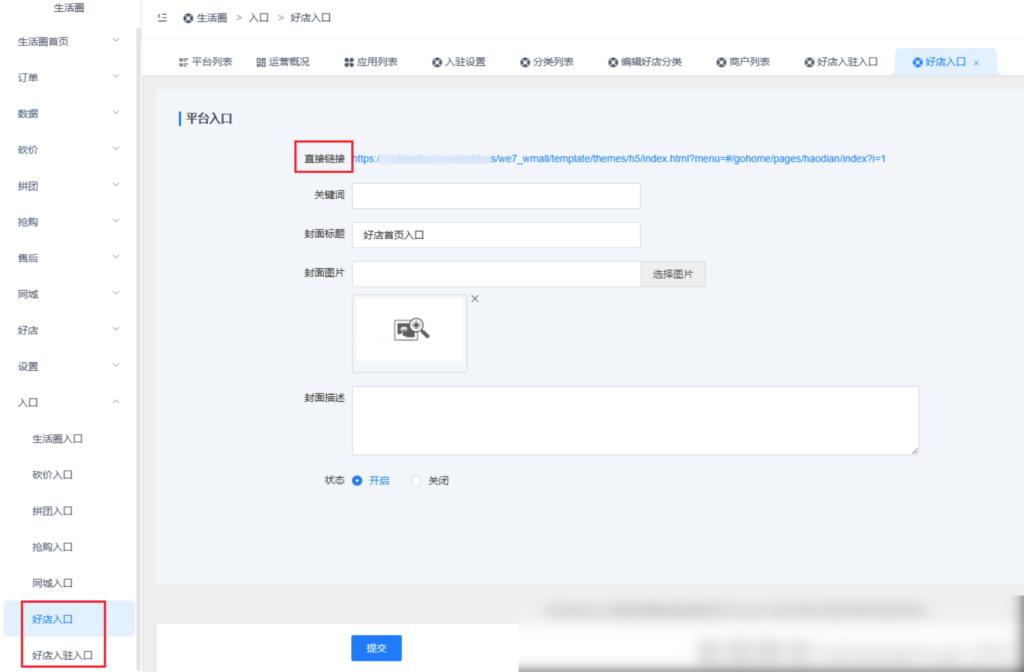1024x672 pixels.
Task: Collapse the 入口 sidebar section
Action: pos(65,402)
